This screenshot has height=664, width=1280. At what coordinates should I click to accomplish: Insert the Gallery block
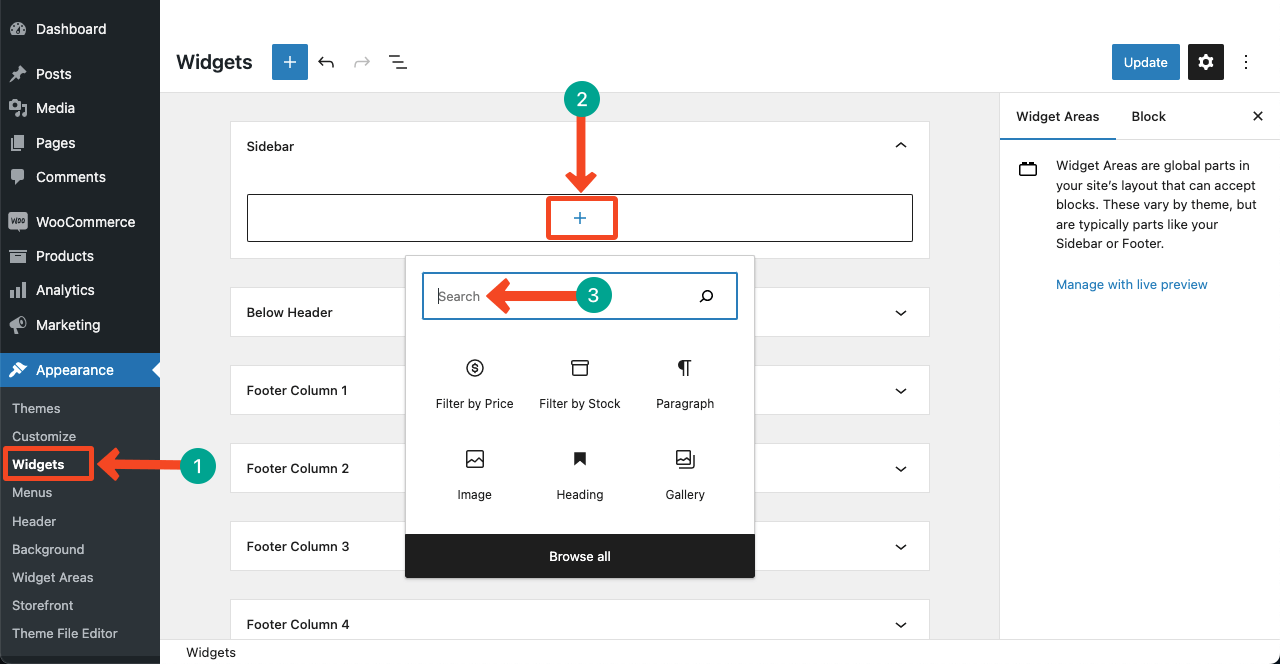[x=685, y=474]
